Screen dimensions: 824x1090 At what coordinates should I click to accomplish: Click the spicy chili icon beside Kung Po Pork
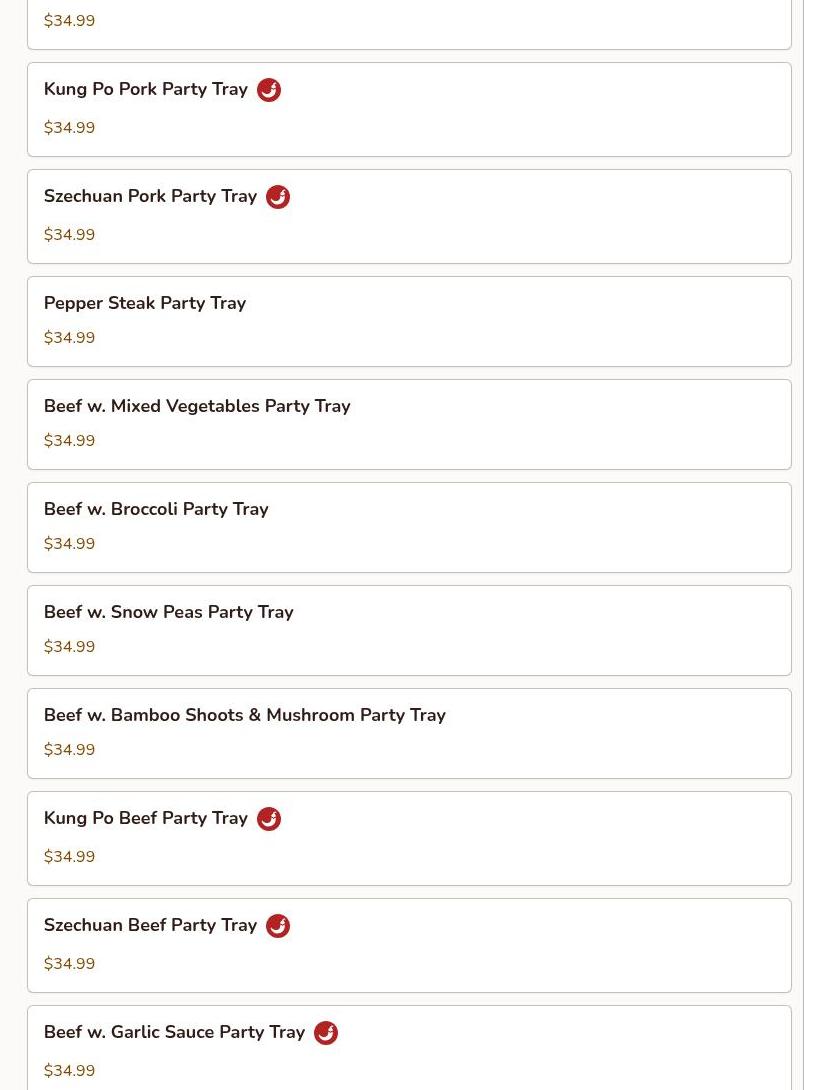click(269, 90)
